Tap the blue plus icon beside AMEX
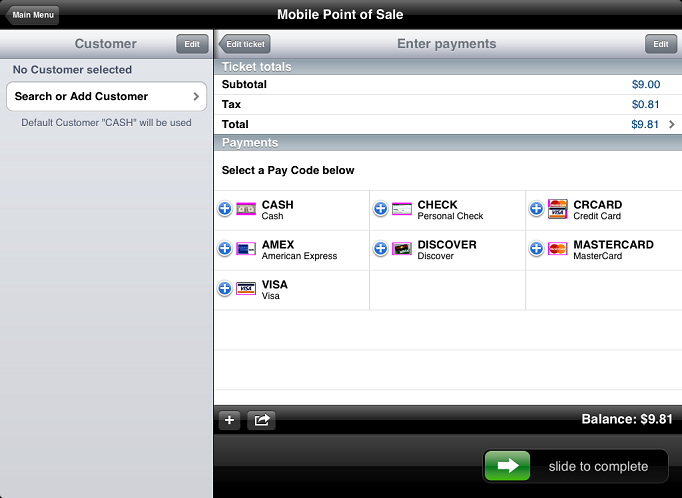The image size is (682, 498). click(224, 249)
